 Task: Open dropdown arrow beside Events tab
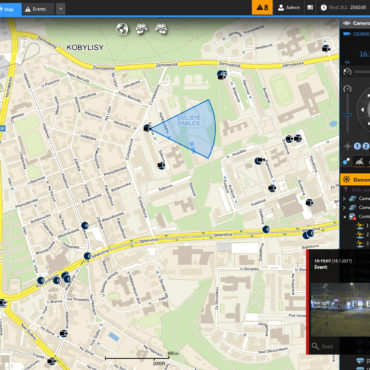click(60, 9)
